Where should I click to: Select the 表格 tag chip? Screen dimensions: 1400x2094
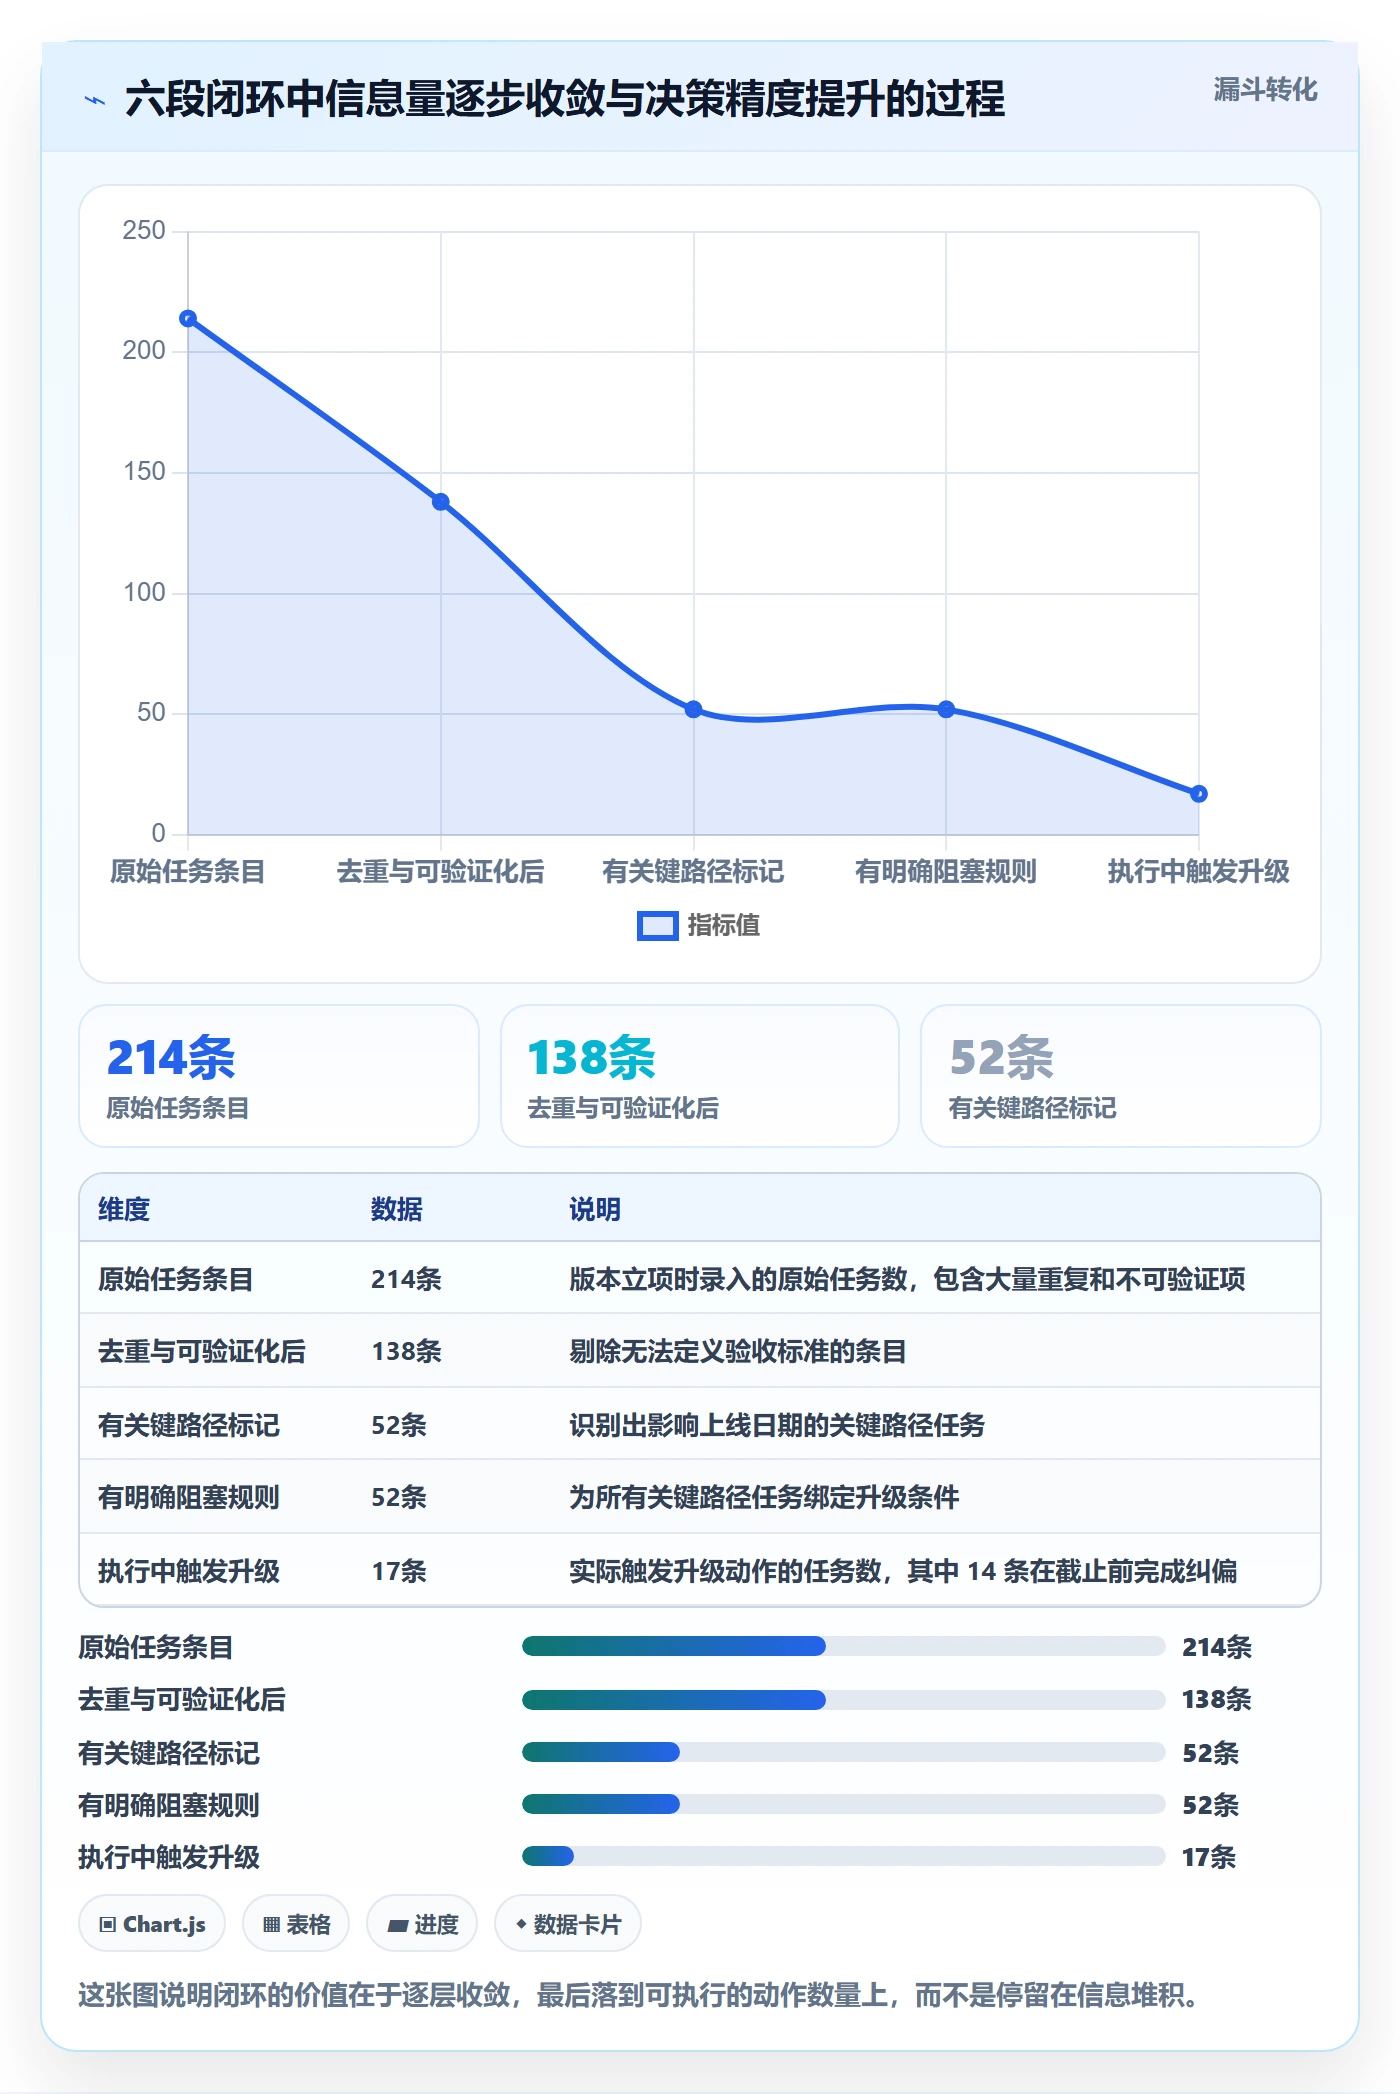pos(296,1924)
